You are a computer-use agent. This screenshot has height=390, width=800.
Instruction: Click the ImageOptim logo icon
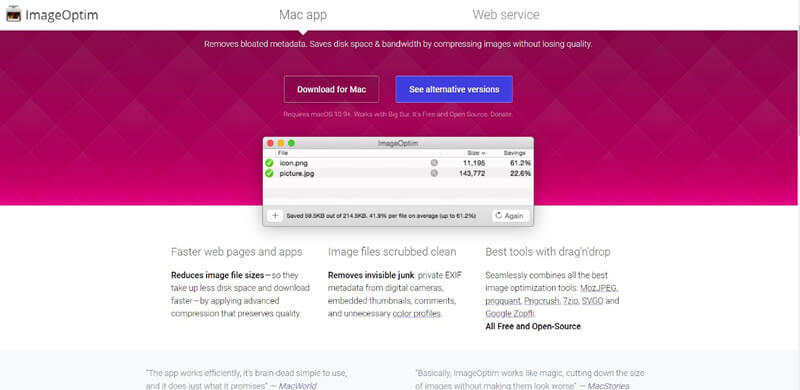point(14,14)
